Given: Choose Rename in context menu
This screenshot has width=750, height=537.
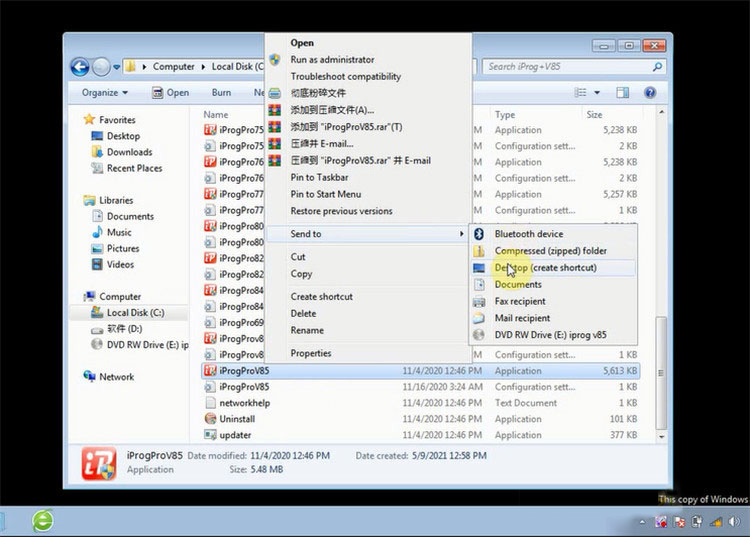Looking at the screenshot, I should tap(307, 330).
